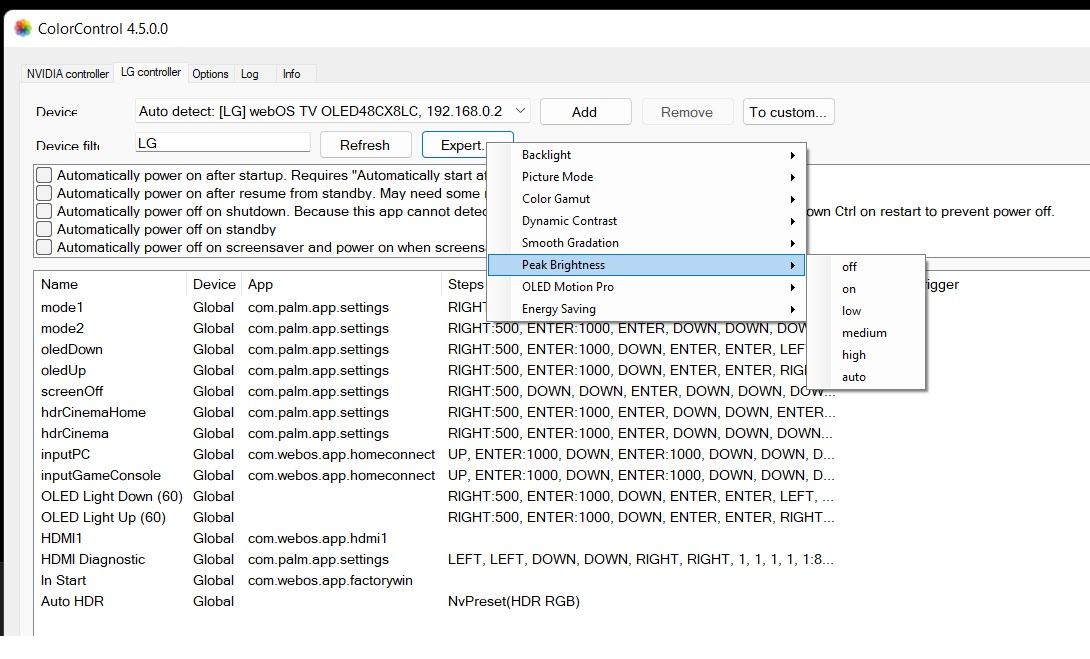Click the ColorControl app icon in title bar
This screenshot has width=1090, height=659.
(23, 28)
